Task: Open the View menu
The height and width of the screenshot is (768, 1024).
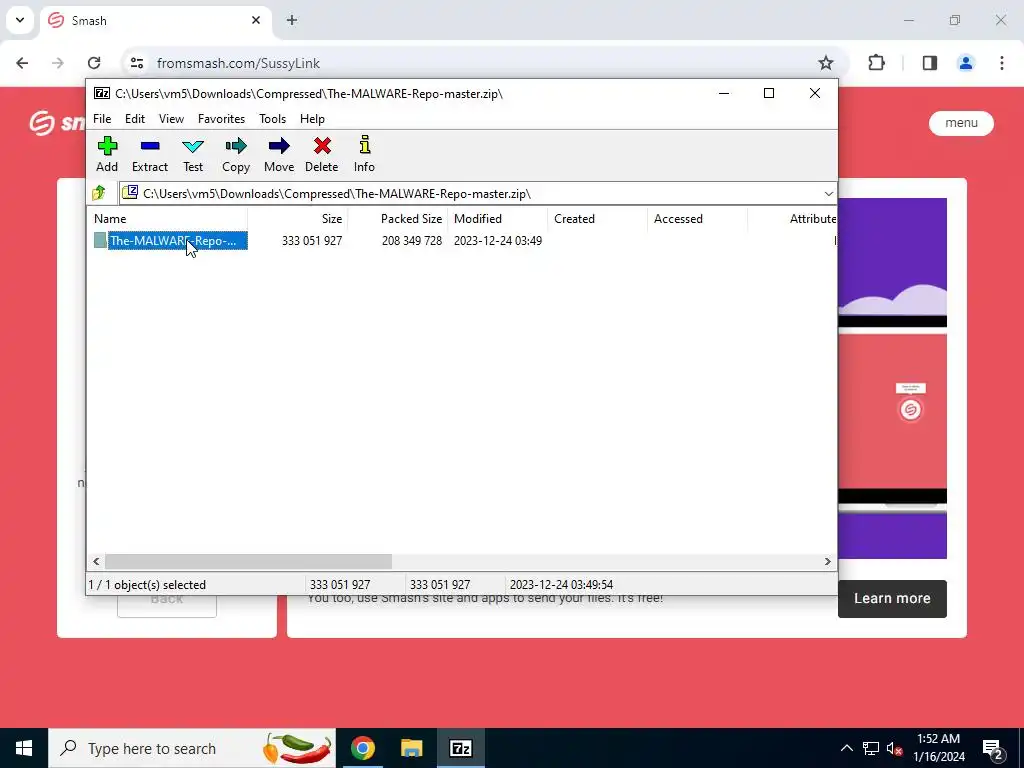Action: (171, 119)
